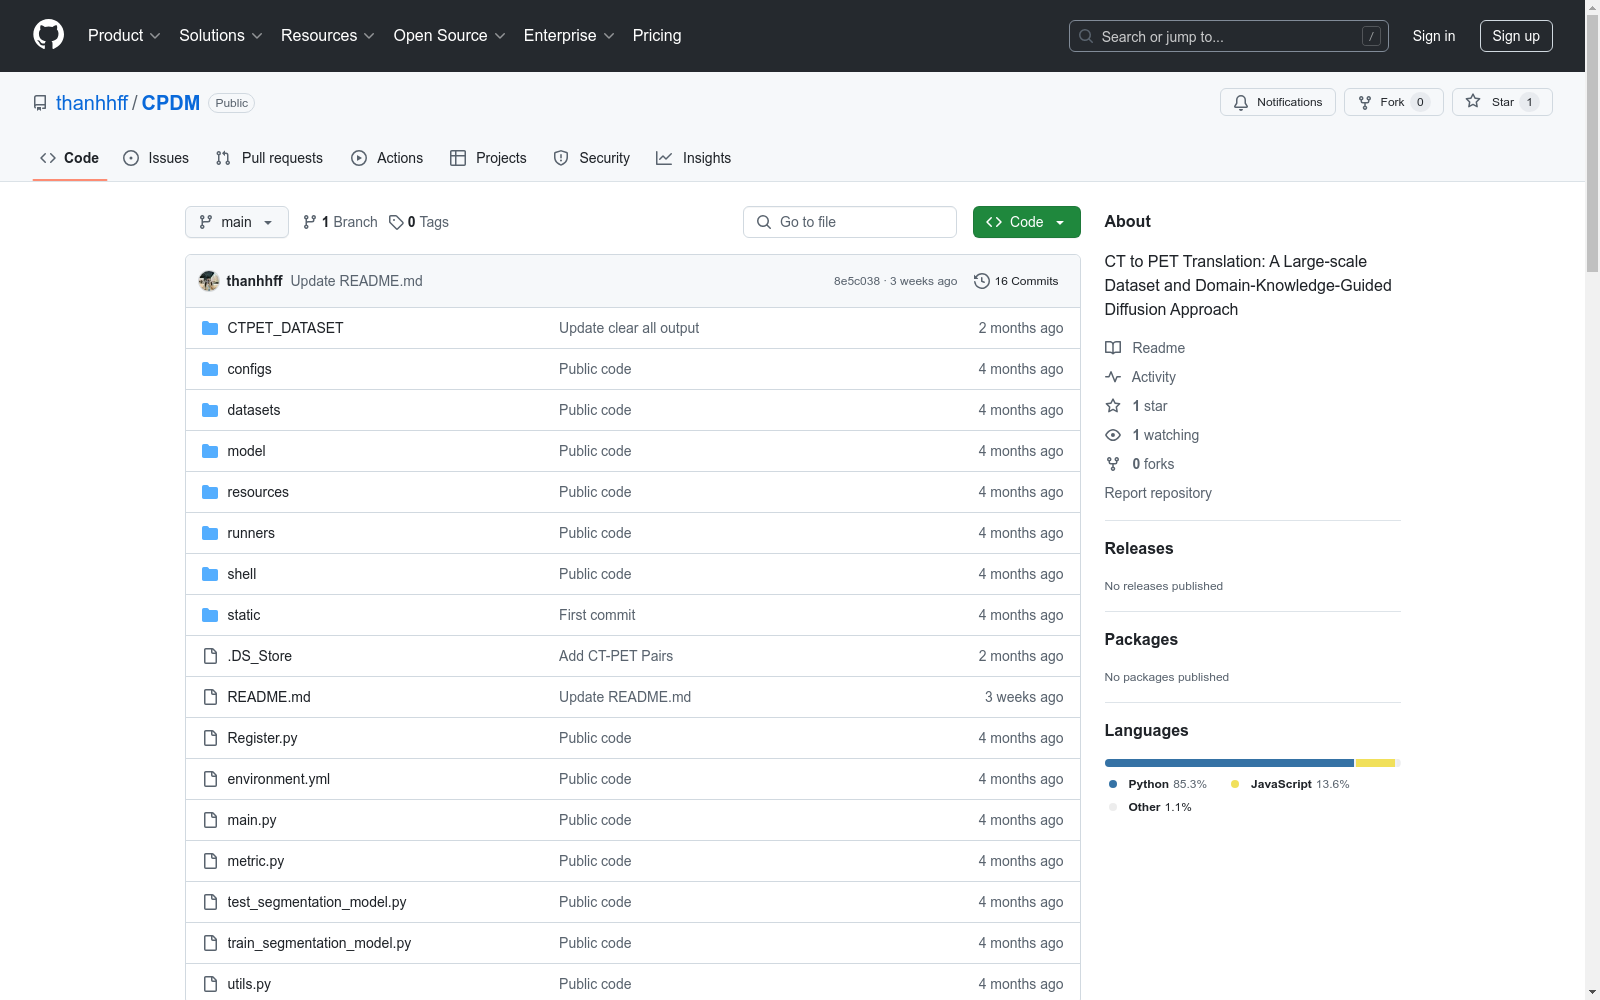Image resolution: width=1600 pixels, height=1000 pixels.
Task: View the 16 Commits history
Action: (1016, 281)
